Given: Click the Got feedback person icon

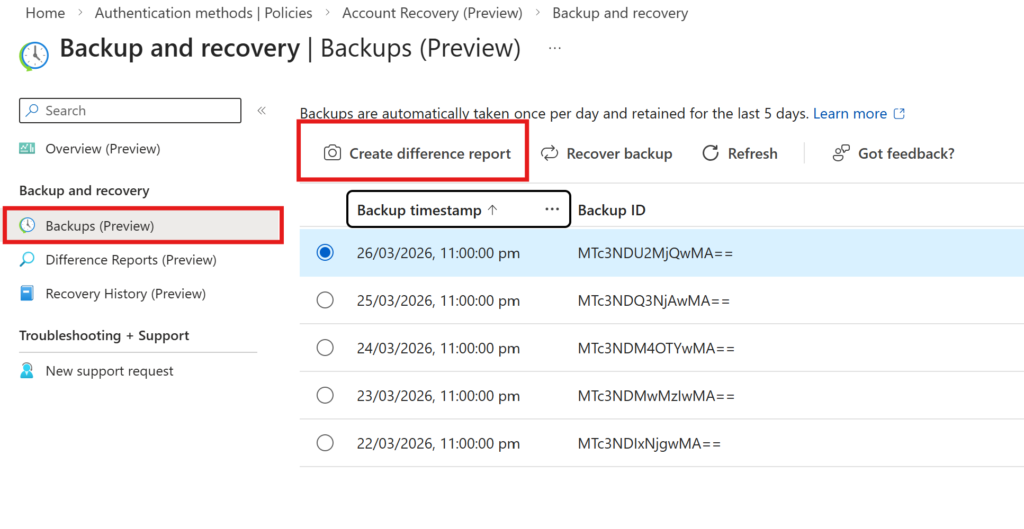Looking at the screenshot, I should [x=841, y=154].
